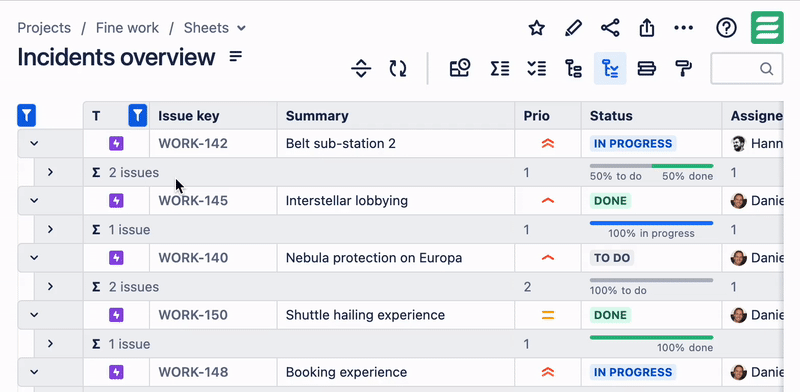Viewport: 800px width, 392px height.
Task: Open issue WORK-150
Action: point(193,315)
